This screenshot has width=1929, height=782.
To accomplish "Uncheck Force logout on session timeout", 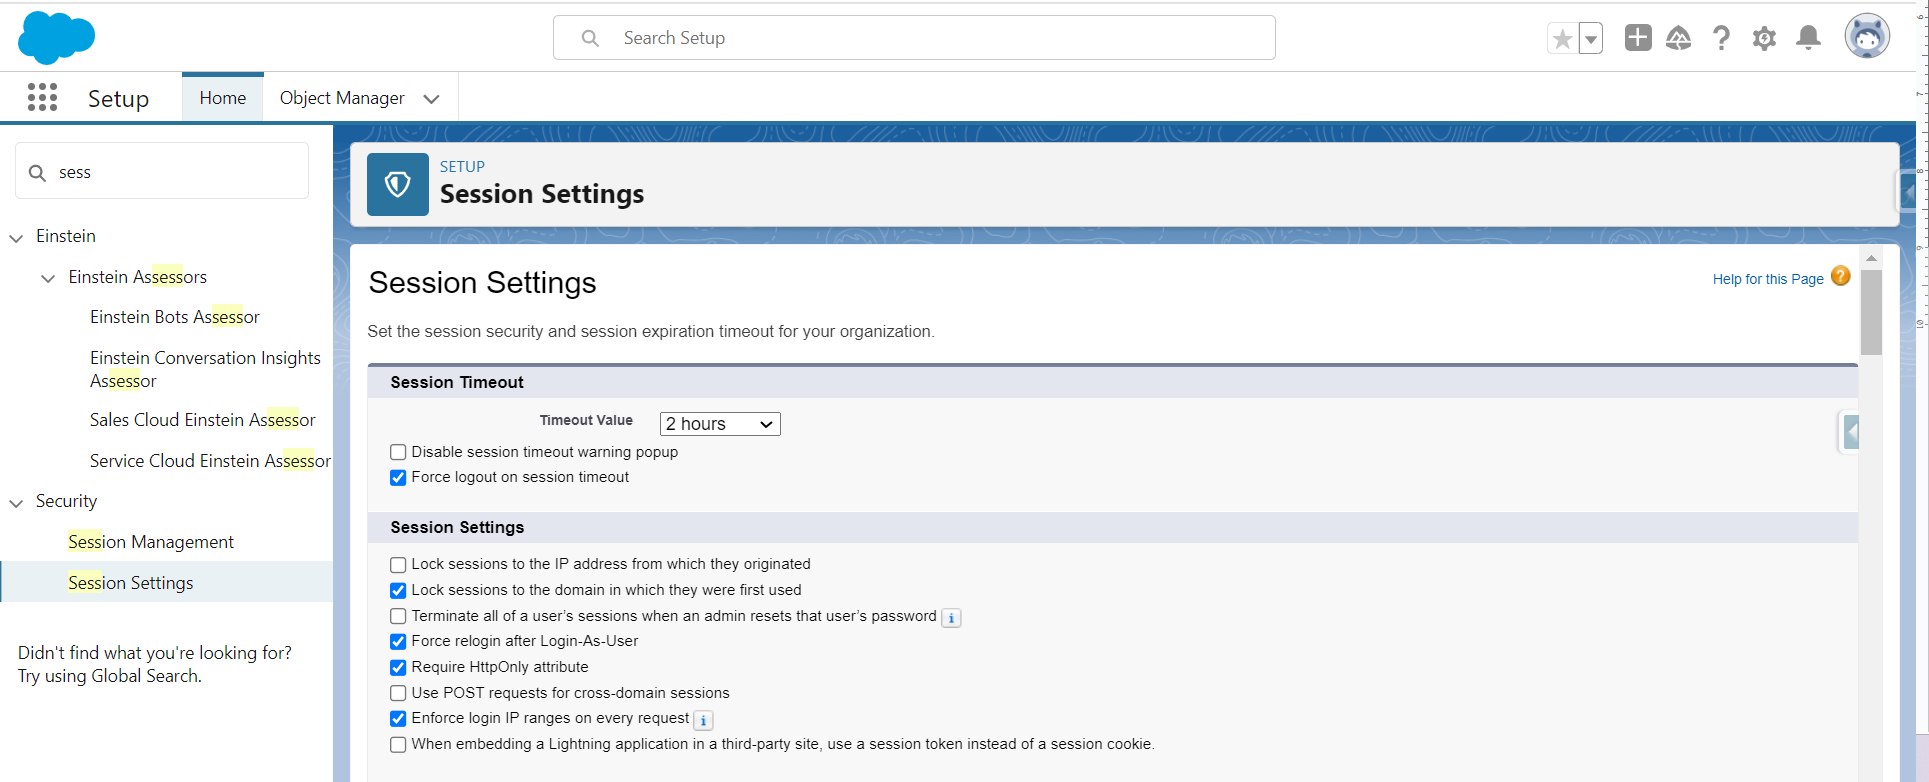I will [398, 478].
